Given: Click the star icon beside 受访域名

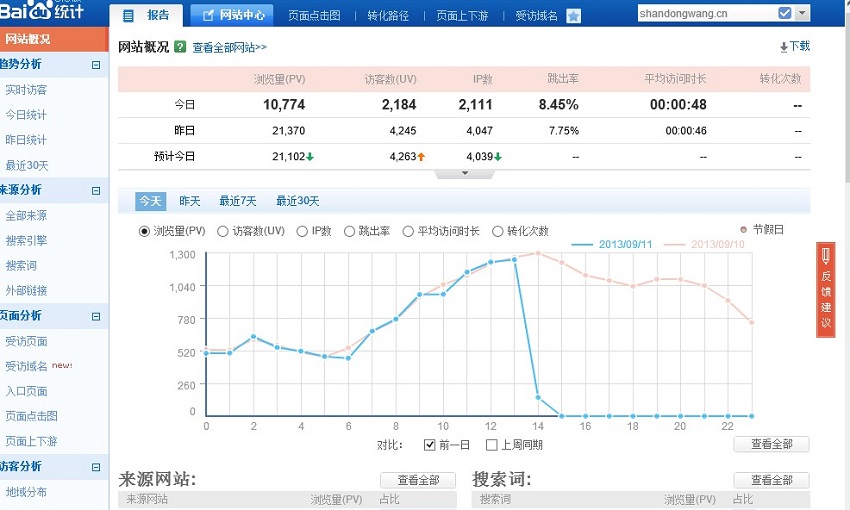Looking at the screenshot, I should [573, 16].
